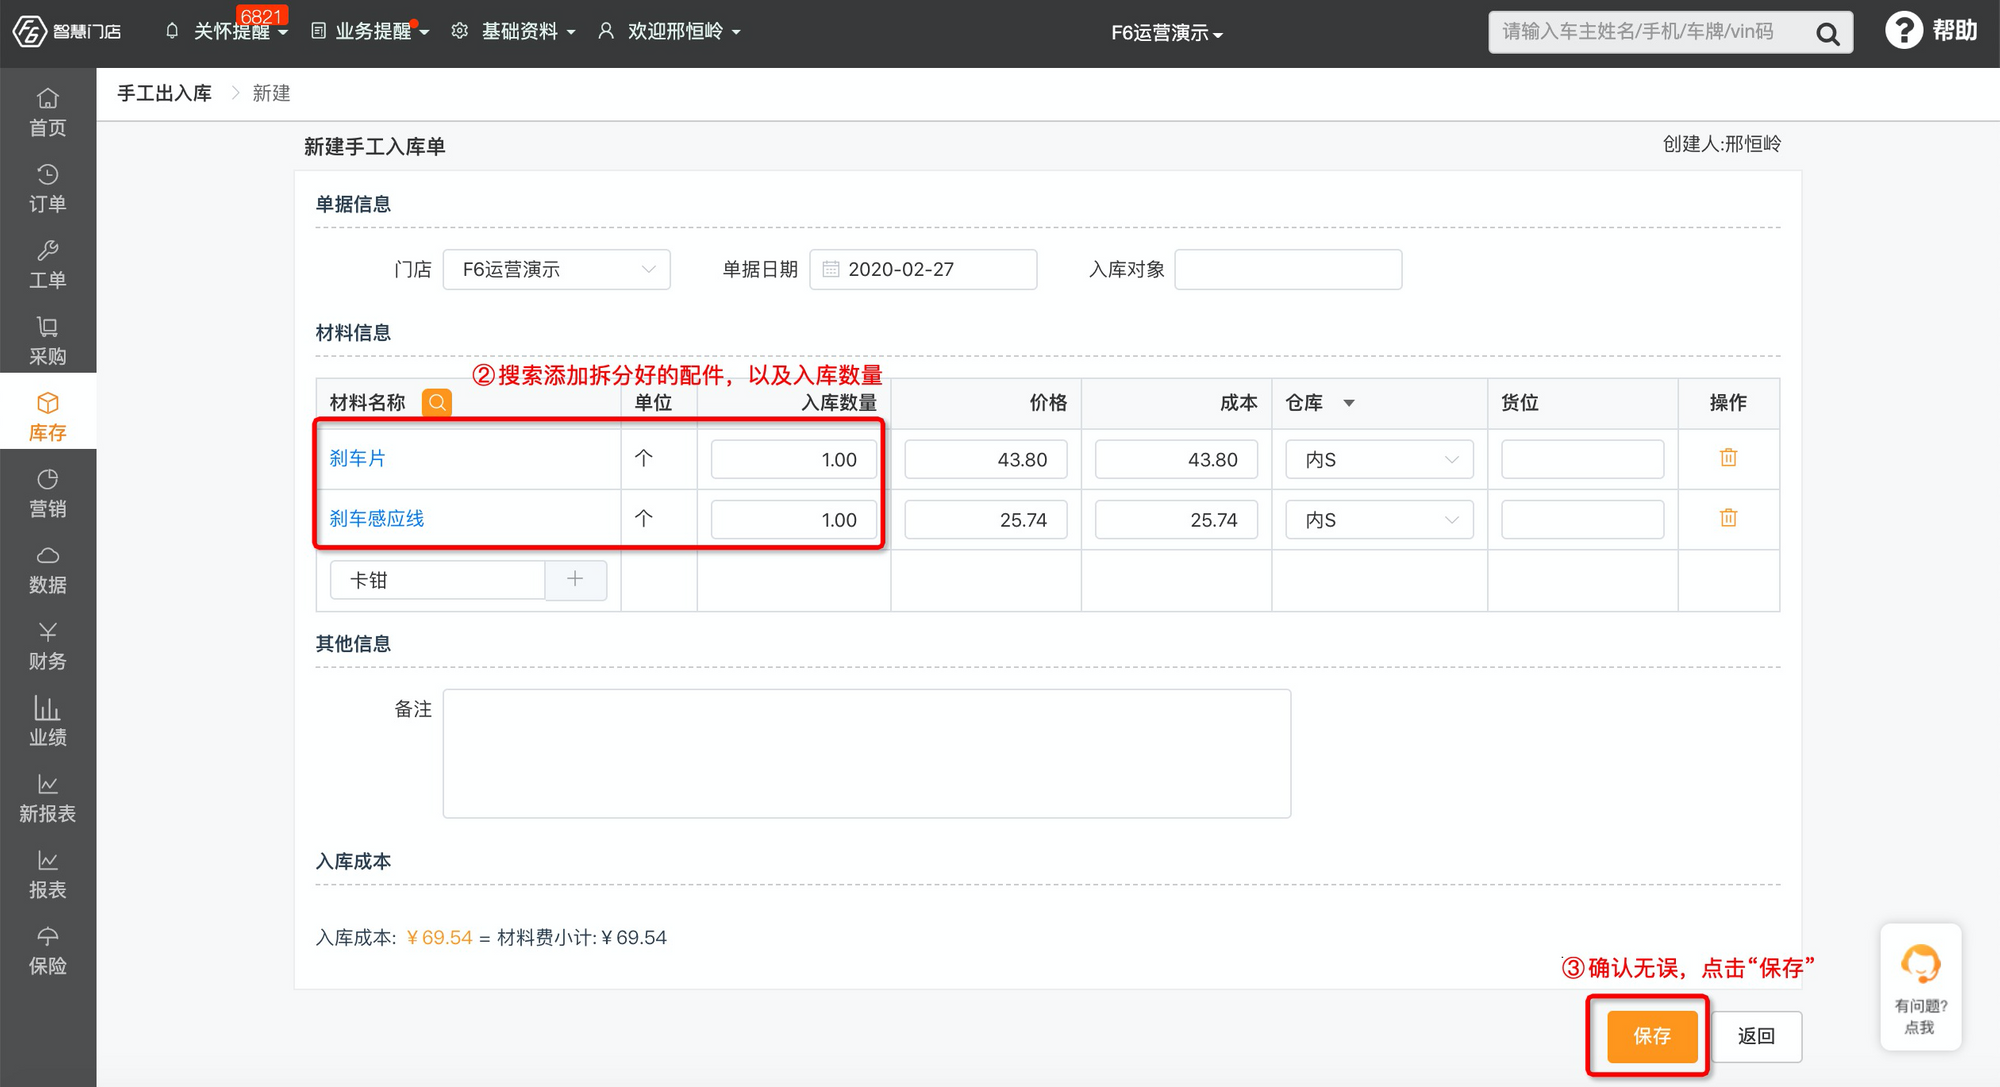Image resolution: width=2000 pixels, height=1087 pixels.
Task: Open the 新报表 new reports sidebar item
Action: click(x=48, y=798)
